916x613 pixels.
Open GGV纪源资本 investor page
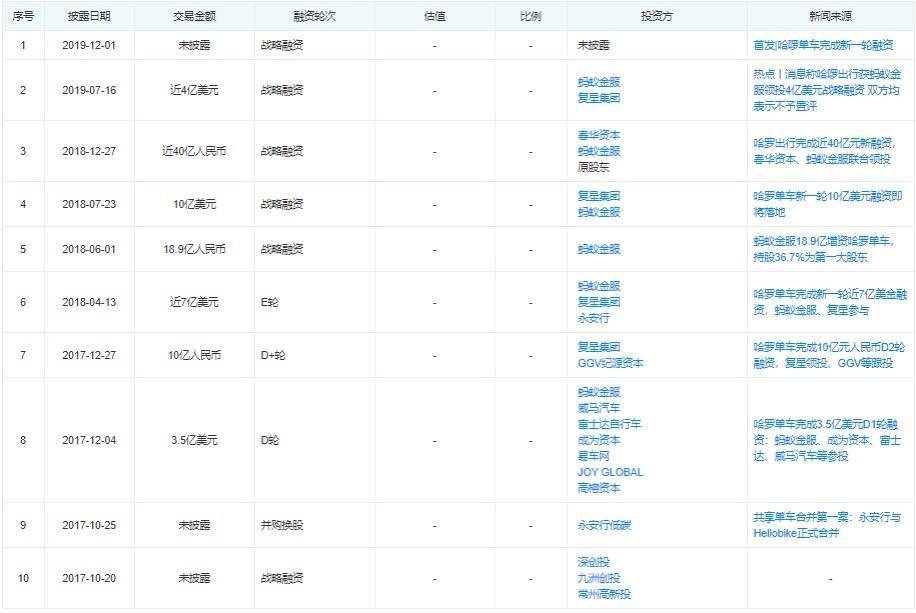coord(610,363)
